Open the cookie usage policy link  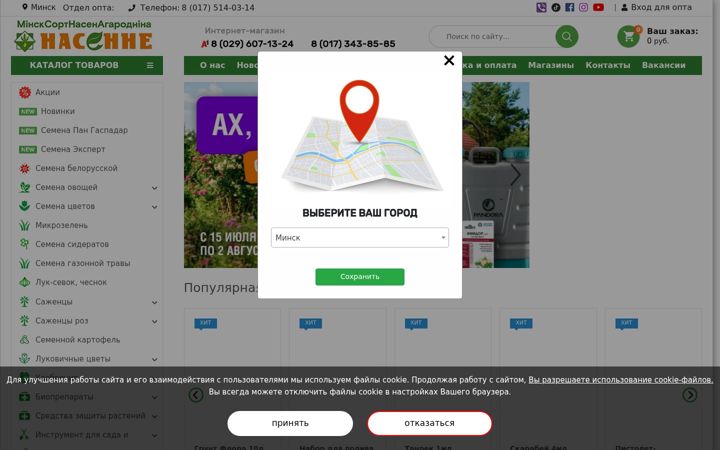[x=620, y=380]
